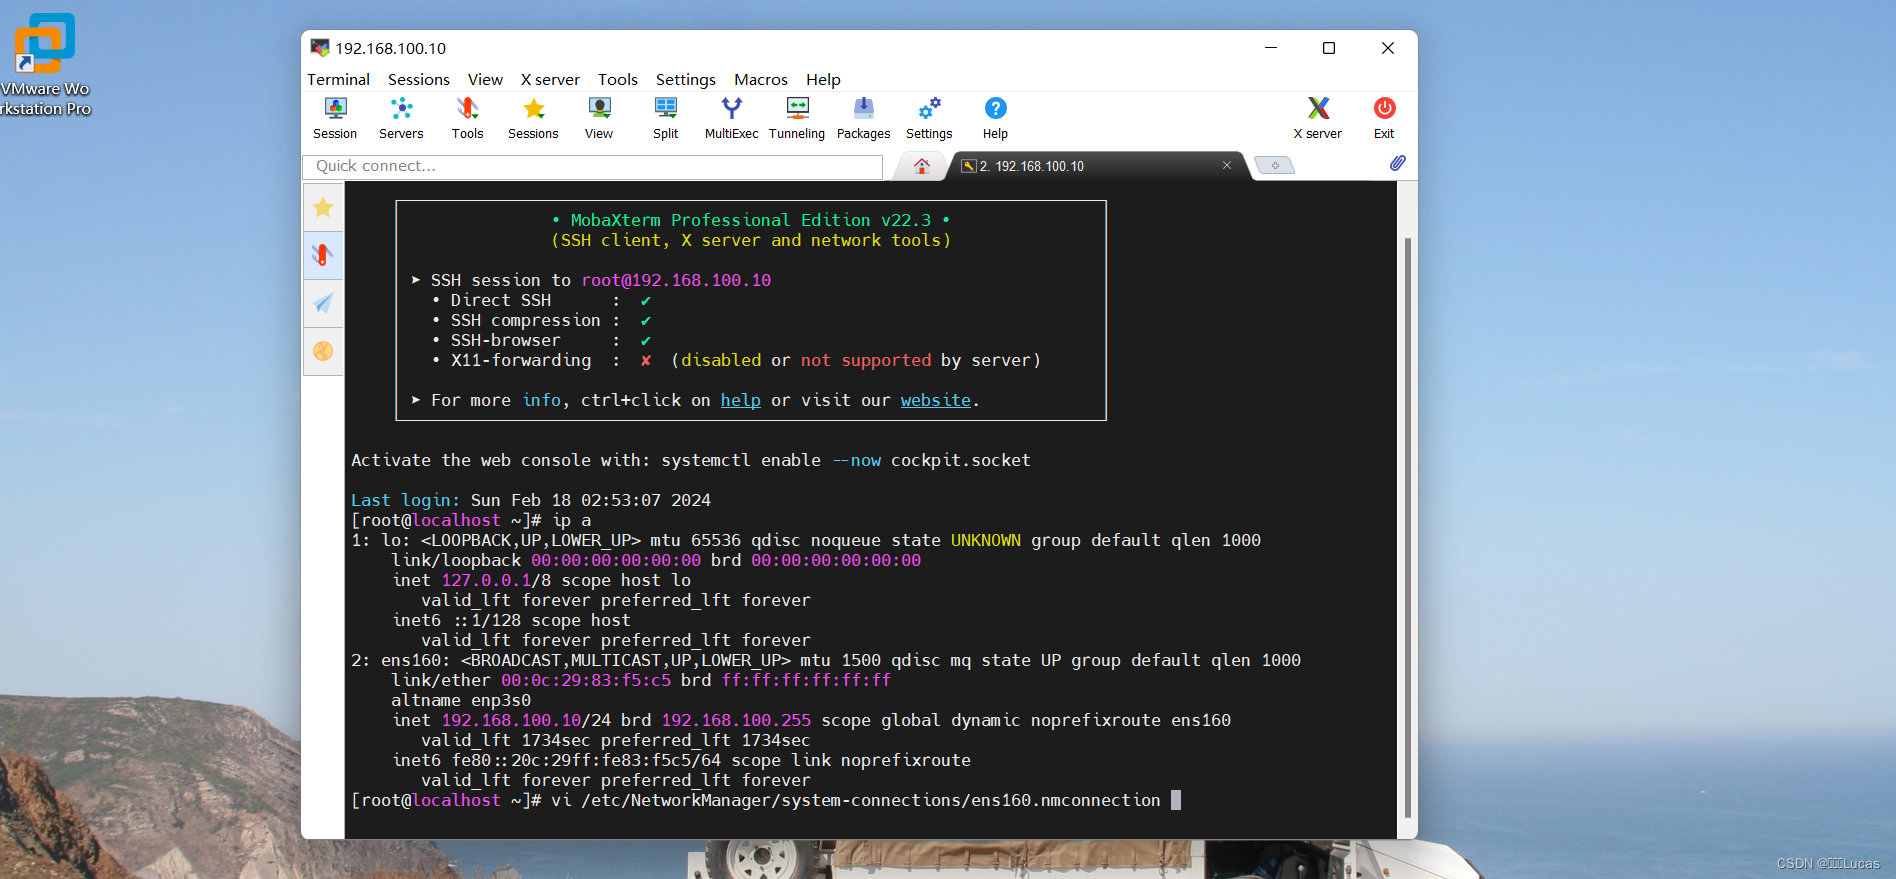
Task: Click the MobaXterm Professional Edition v22.3 text
Action: [x=751, y=220]
